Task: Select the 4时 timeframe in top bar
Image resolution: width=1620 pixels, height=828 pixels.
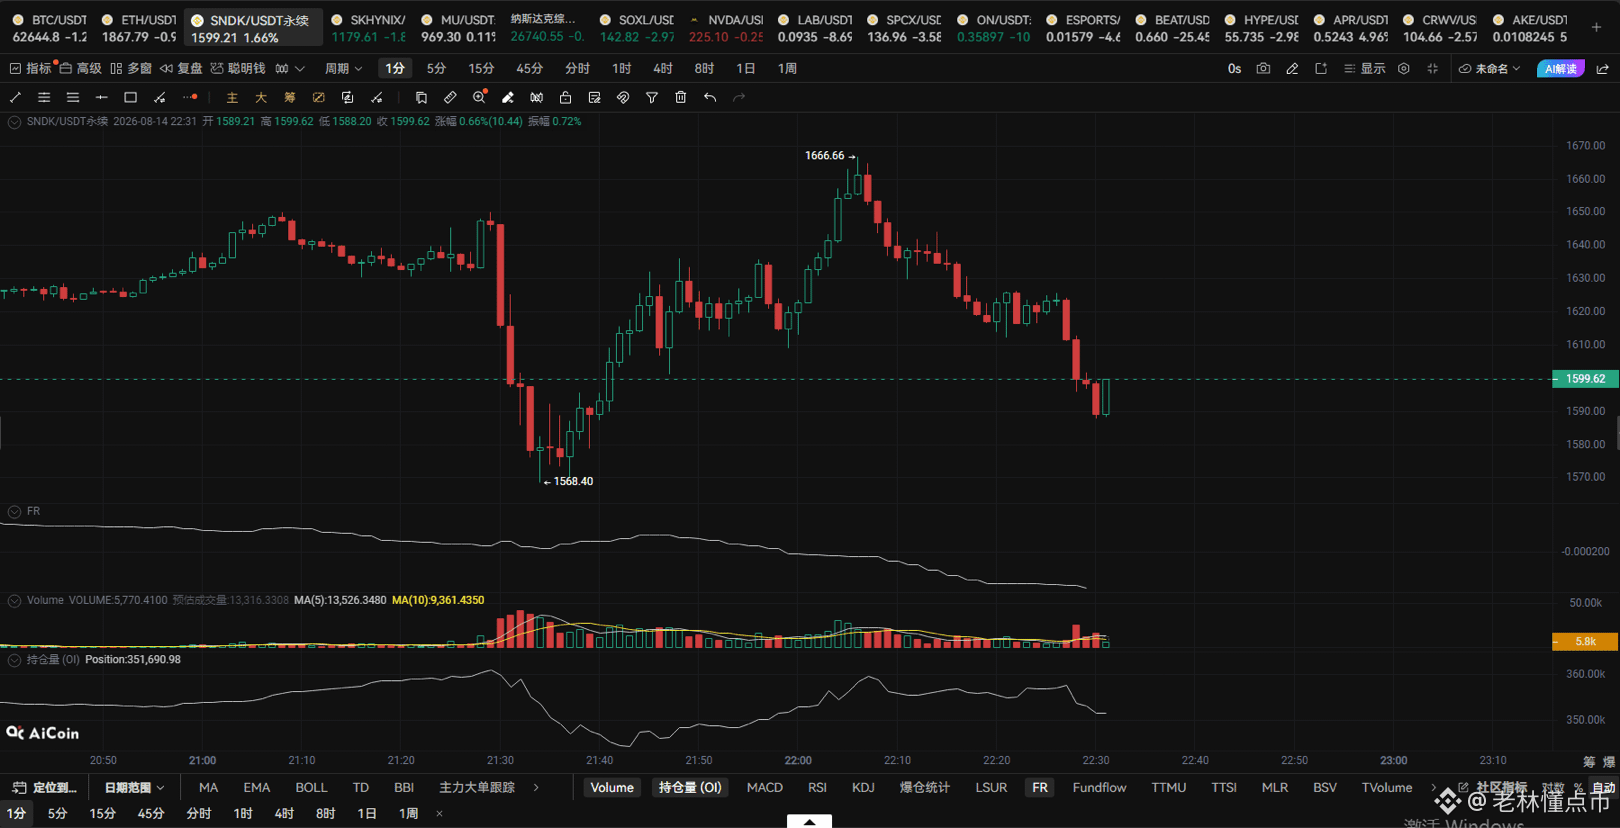Action: pyautogui.click(x=662, y=69)
